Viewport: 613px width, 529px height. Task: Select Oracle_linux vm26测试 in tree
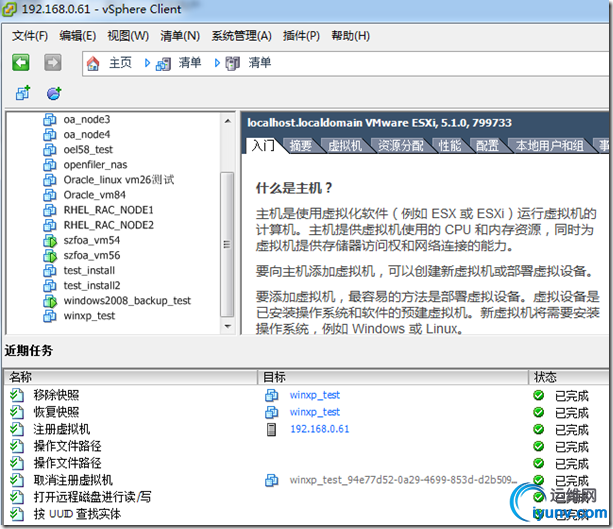(119, 180)
